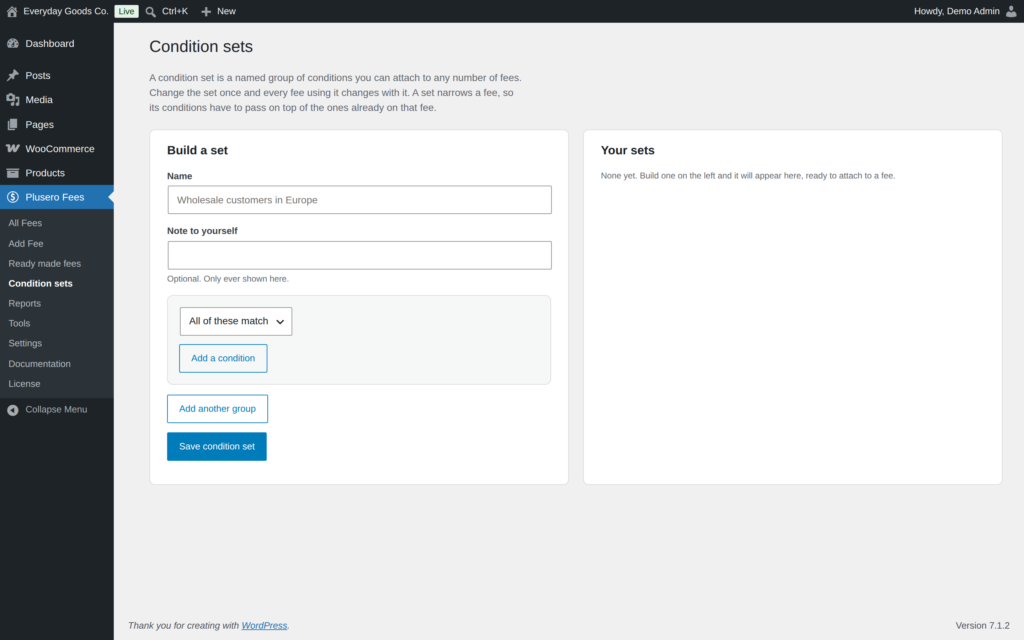The image size is (1024, 640).
Task: Click the Products archive icon
Action: pos(12,172)
